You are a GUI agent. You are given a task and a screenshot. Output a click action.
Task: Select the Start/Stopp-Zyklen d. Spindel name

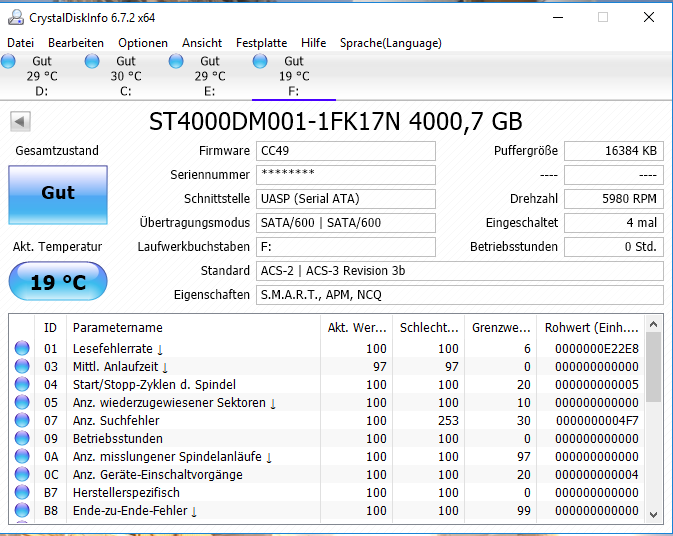(x=154, y=385)
